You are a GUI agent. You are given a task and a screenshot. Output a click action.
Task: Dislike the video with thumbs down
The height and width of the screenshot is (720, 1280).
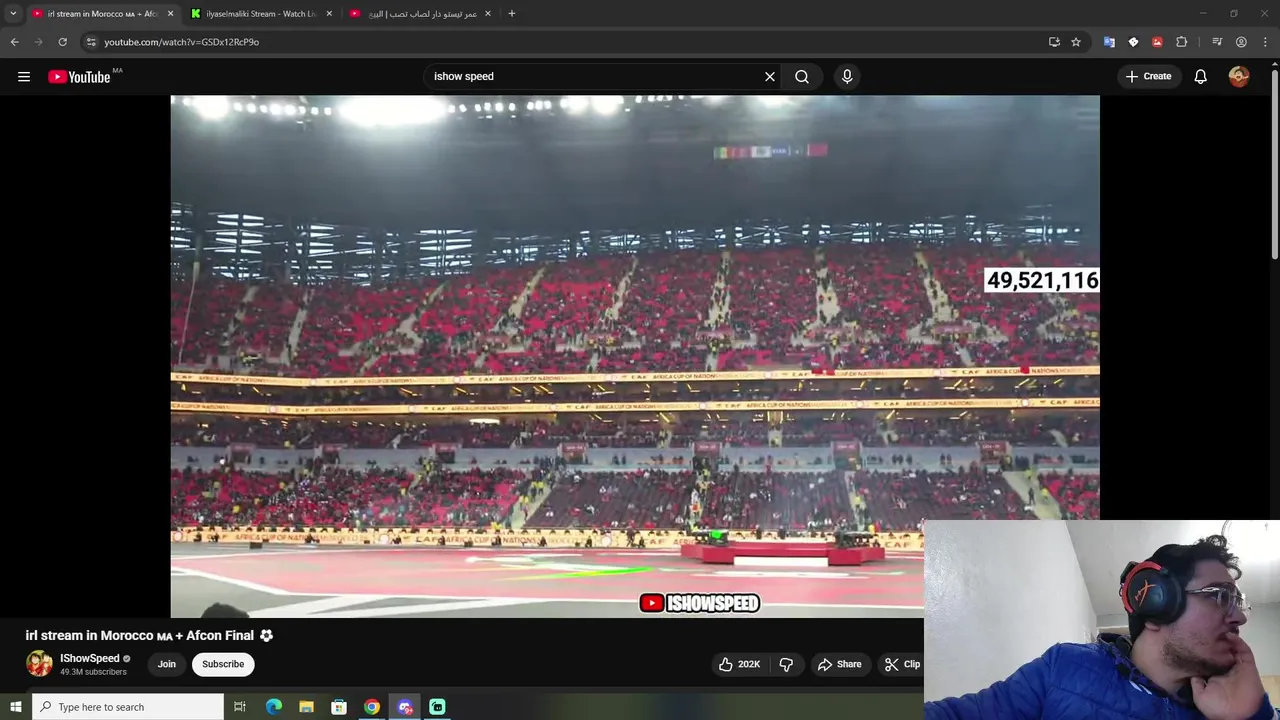pyautogui.click(x=786, y=664)
